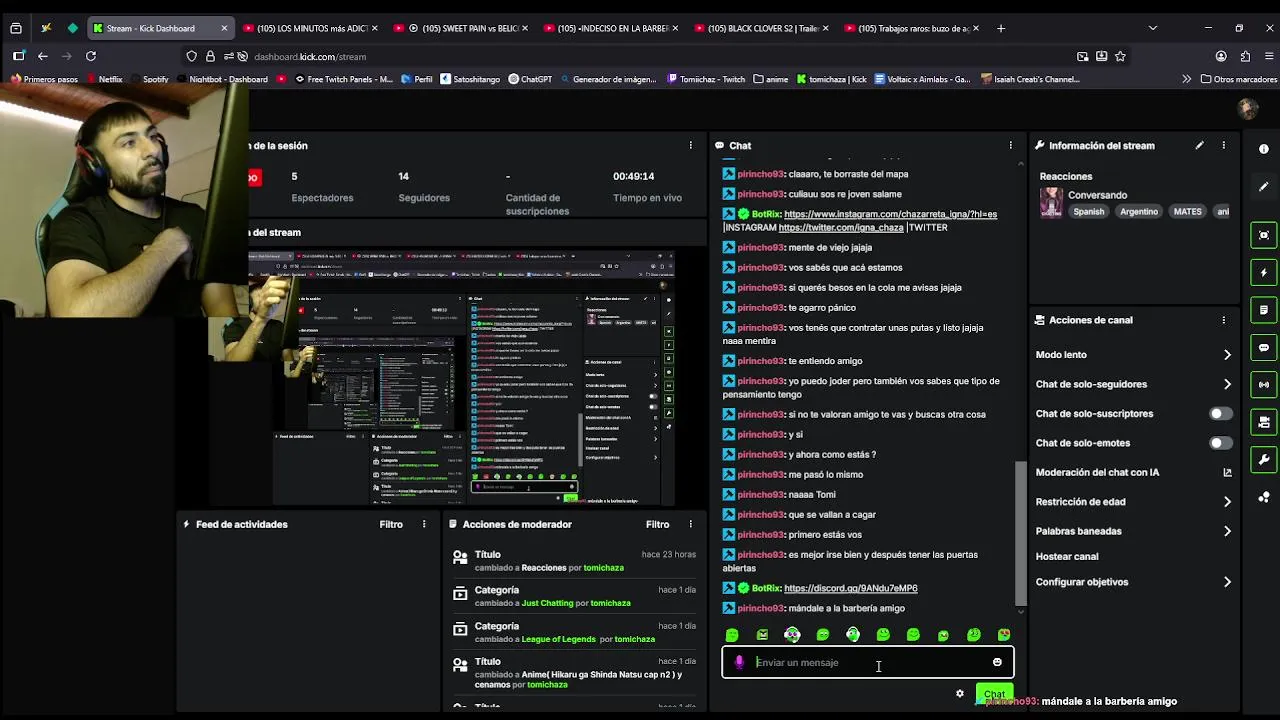
Task: Click the browser address bar URL
Action: click(310, 57)
